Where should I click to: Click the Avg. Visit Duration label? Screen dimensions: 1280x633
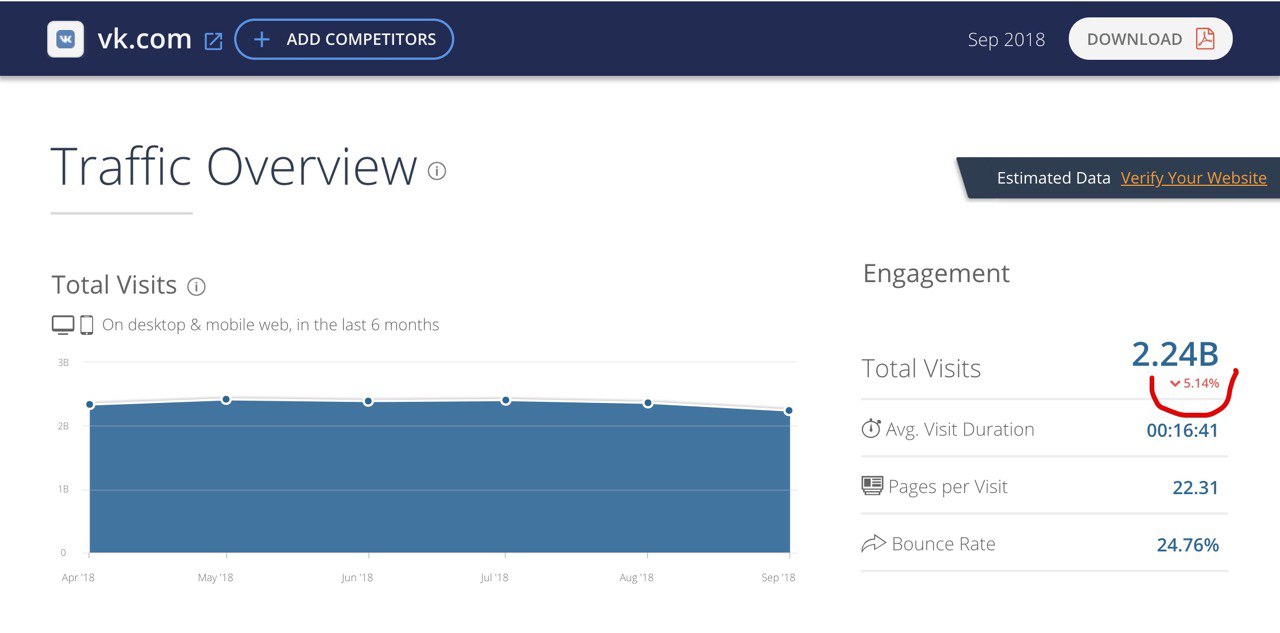[x=960, y=430]
